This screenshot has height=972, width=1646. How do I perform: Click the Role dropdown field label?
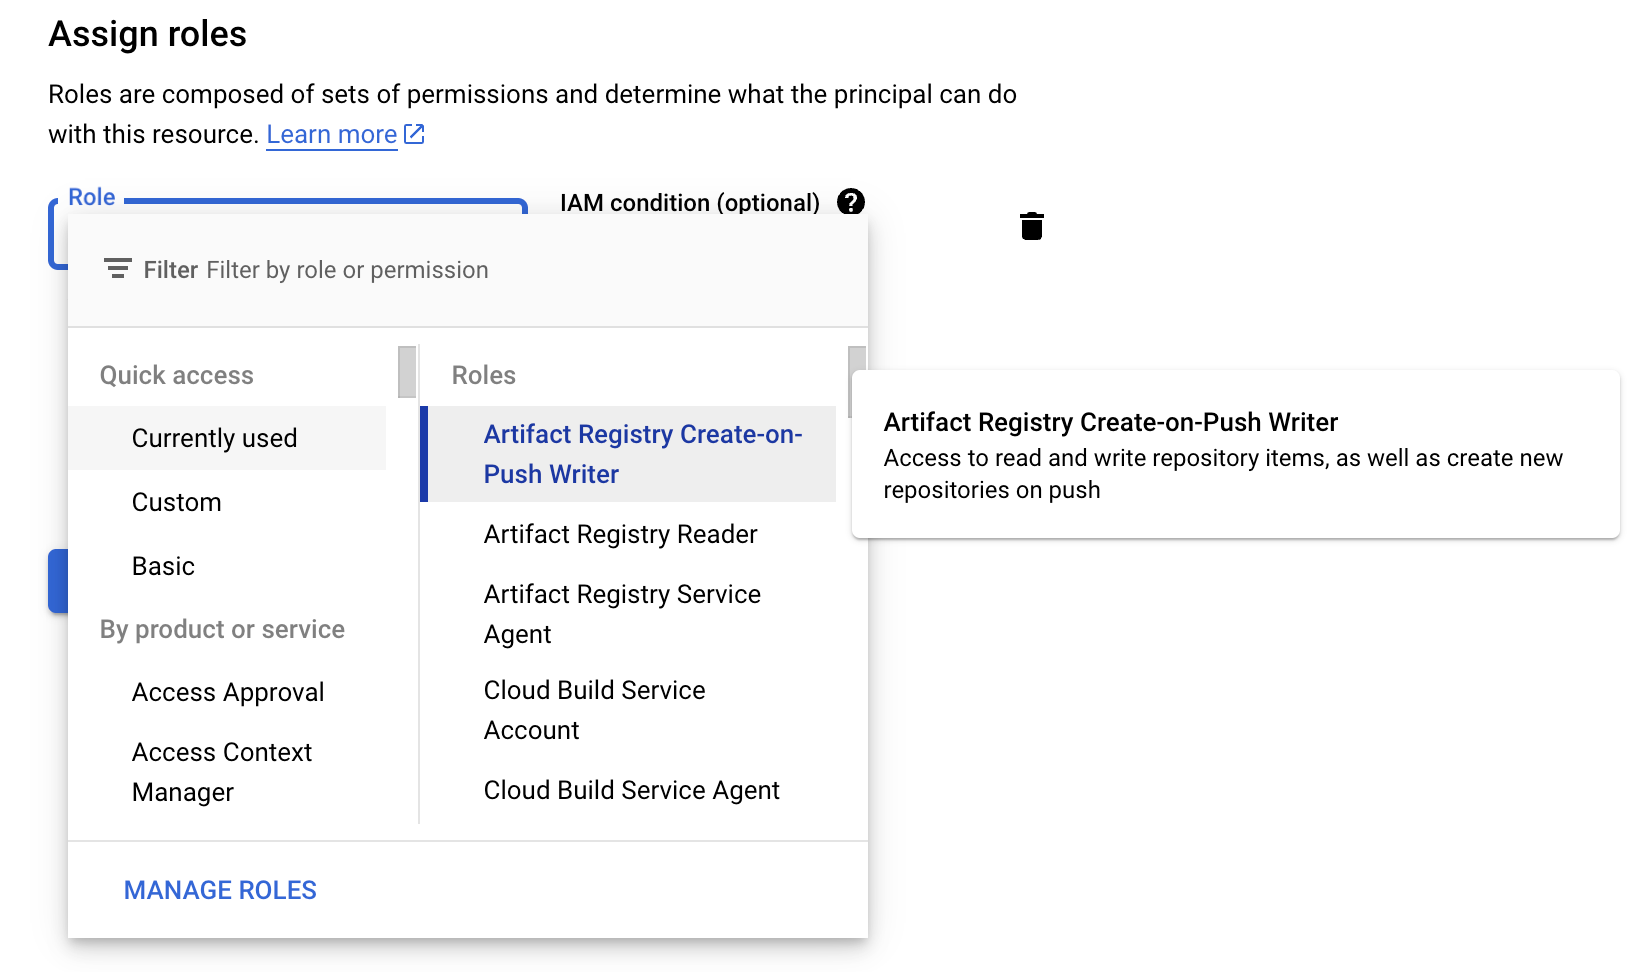[x=92, y=197]
